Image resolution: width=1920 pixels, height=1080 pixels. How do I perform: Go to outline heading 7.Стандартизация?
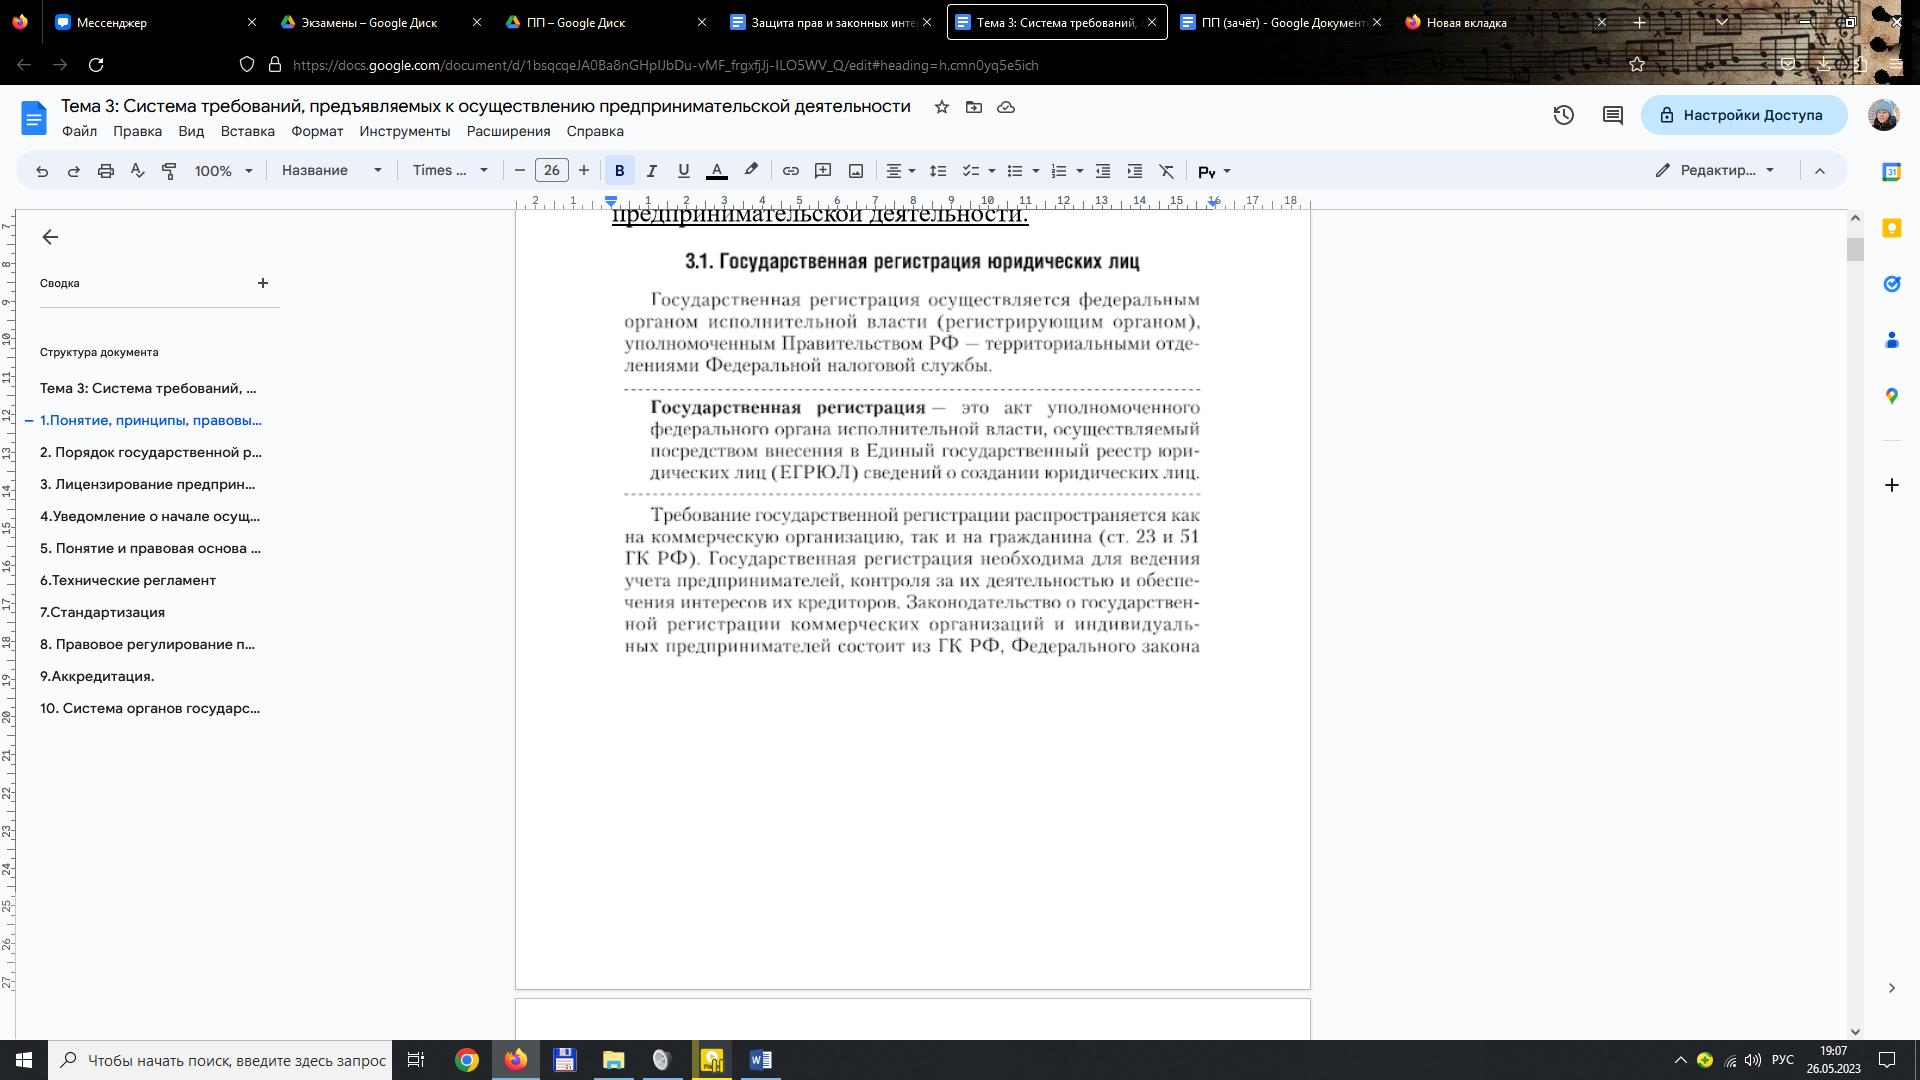[102, 612]
